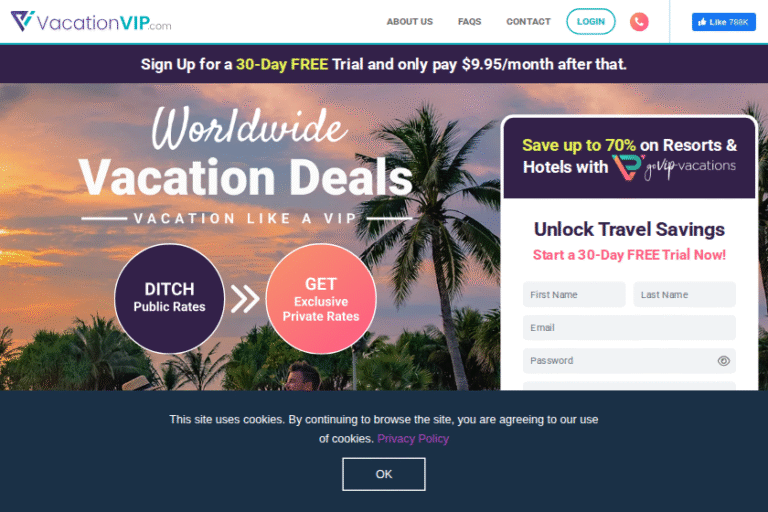Viewport: 768px width, 512px height.
Task: Accept cookies with the OK button
Action: 384,474
